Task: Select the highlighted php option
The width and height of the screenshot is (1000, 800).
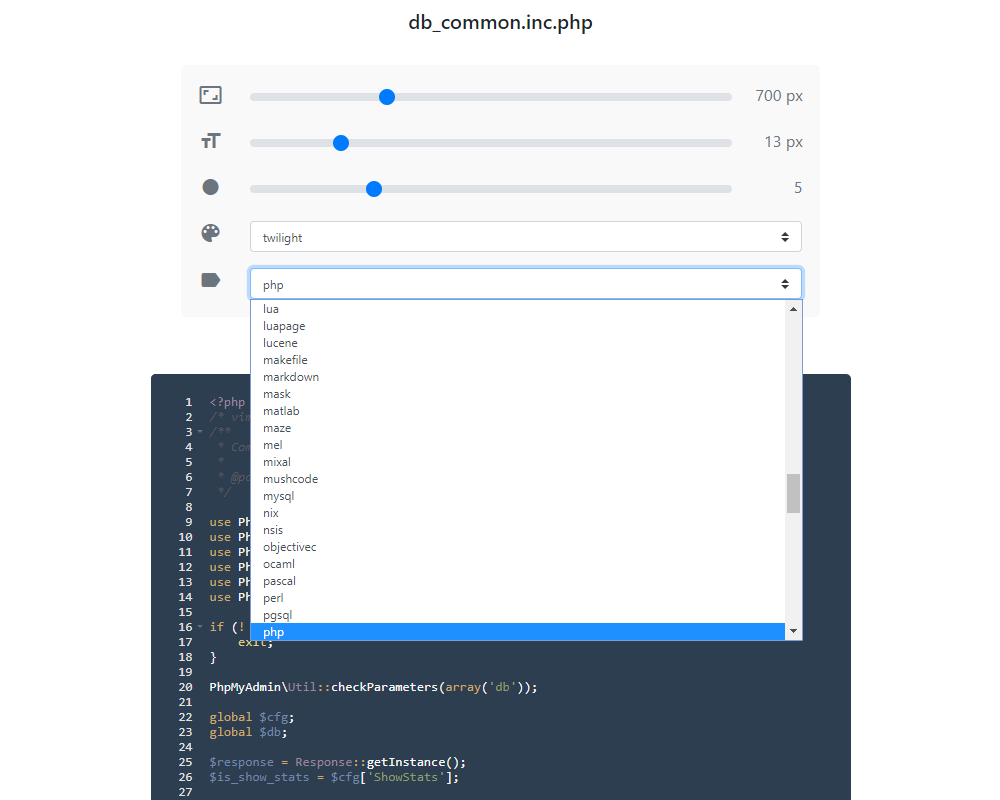Action: 273,632
